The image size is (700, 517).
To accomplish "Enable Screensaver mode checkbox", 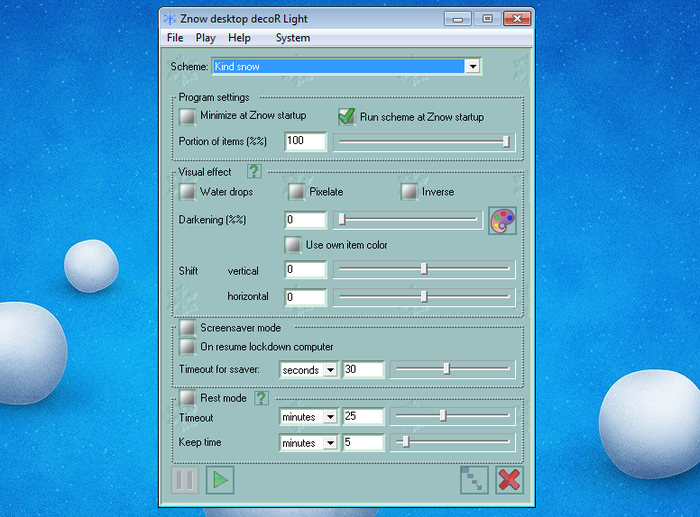I will 188,327.
